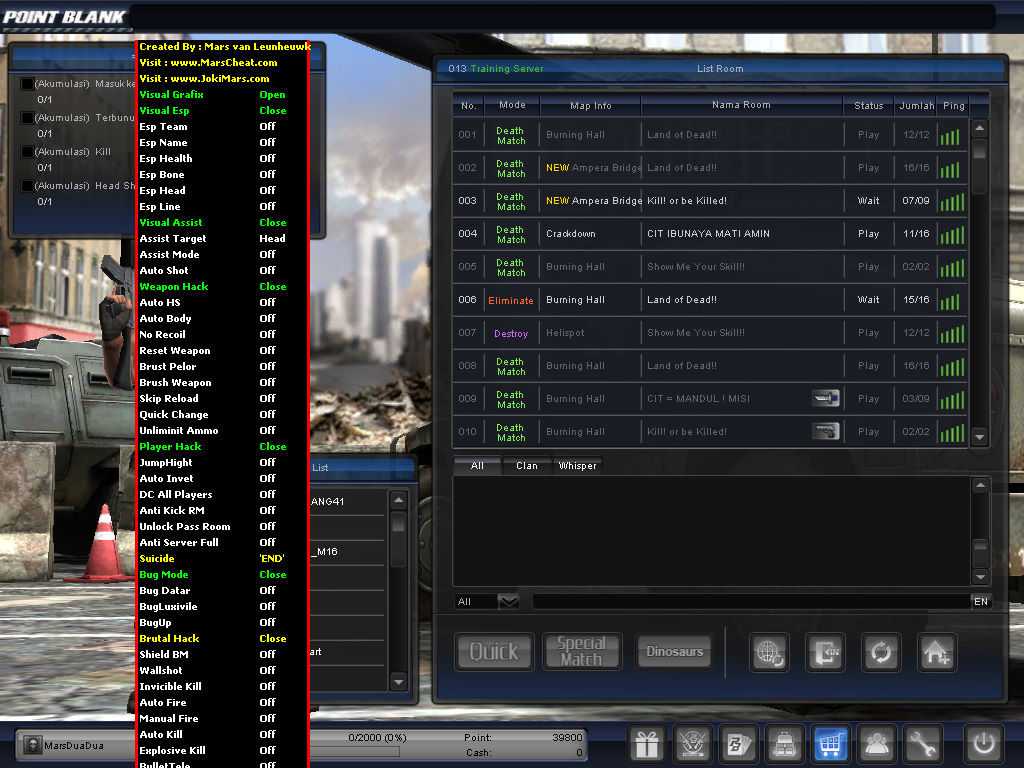The width and height of the screenshot is (1024, 768).
Task: Click room list scroll up arrow
Action: click(x=979, y=129)
